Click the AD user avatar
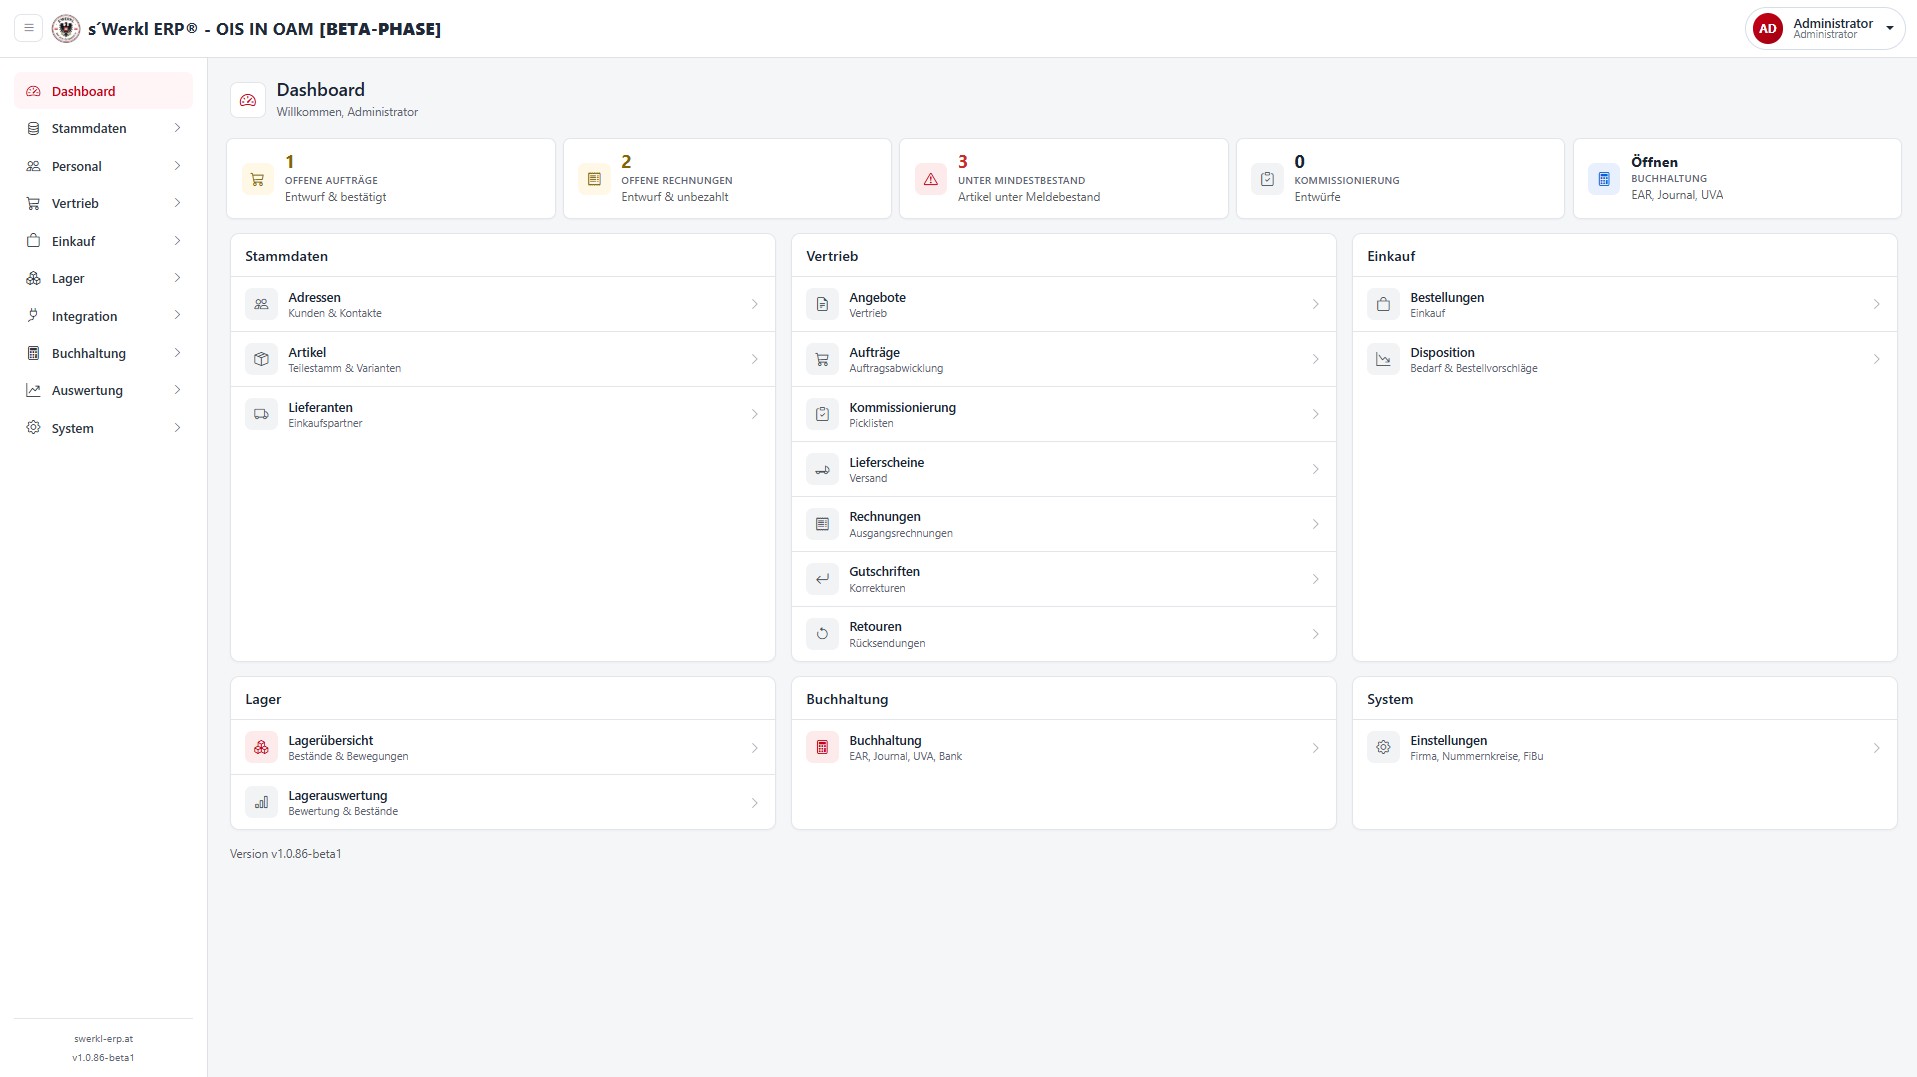This screenshot has width=1917, height=1077. coord(1767,29)
